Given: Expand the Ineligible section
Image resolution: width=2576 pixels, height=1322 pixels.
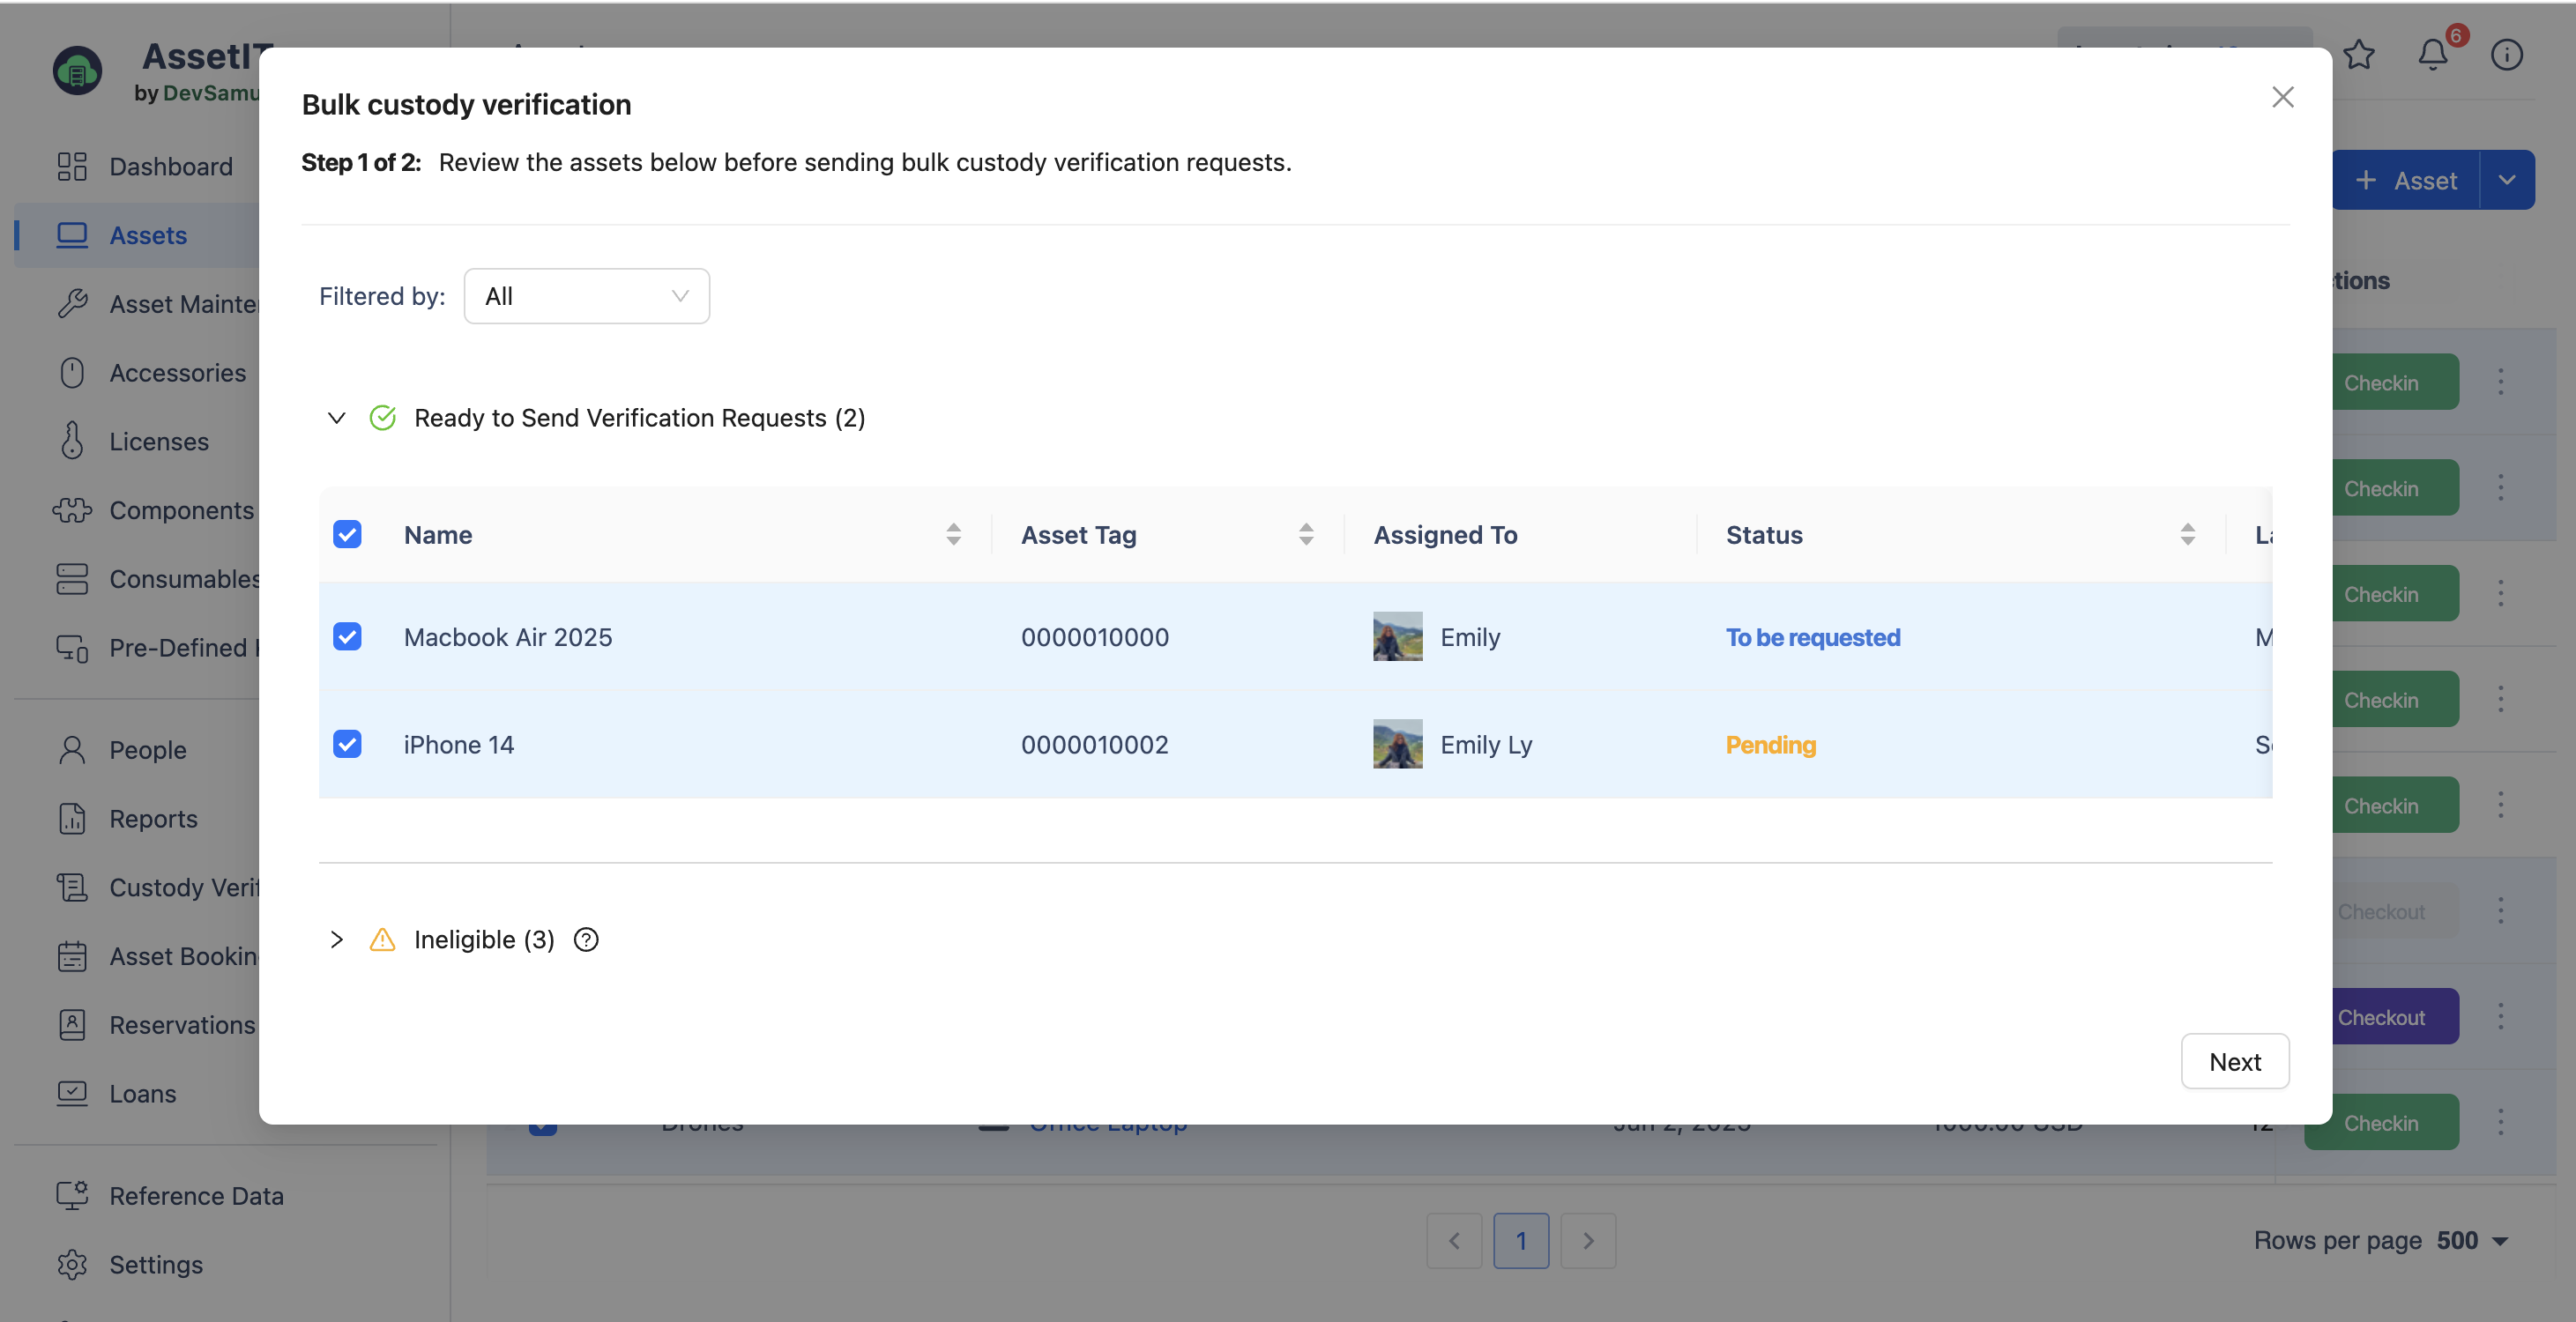Looking at the screenshot, I should [337, 939].
